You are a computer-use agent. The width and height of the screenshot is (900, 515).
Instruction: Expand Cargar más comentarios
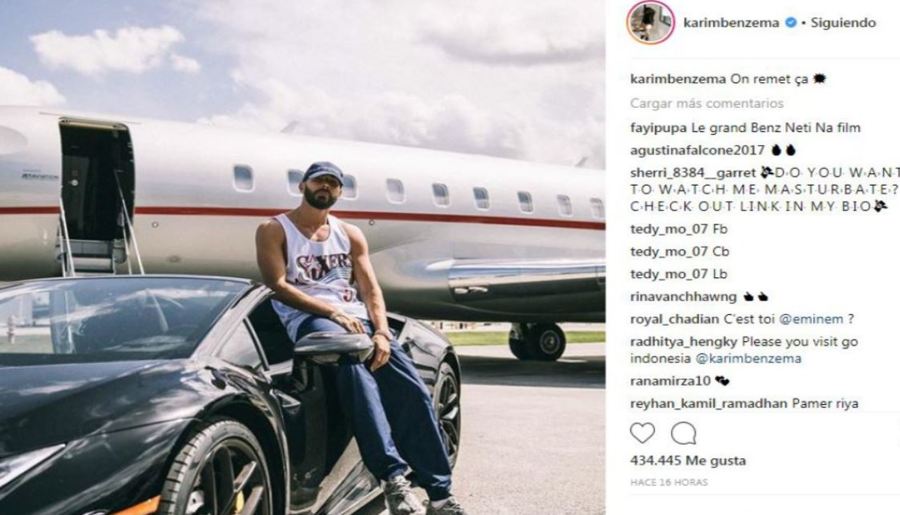(x=707, y=103)
